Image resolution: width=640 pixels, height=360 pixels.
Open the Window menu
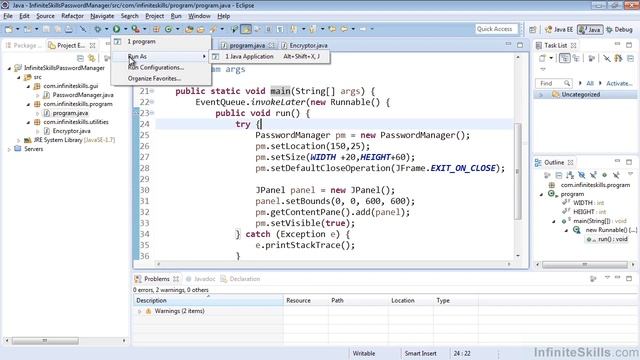pyautogui.click(x=199, y=16)
